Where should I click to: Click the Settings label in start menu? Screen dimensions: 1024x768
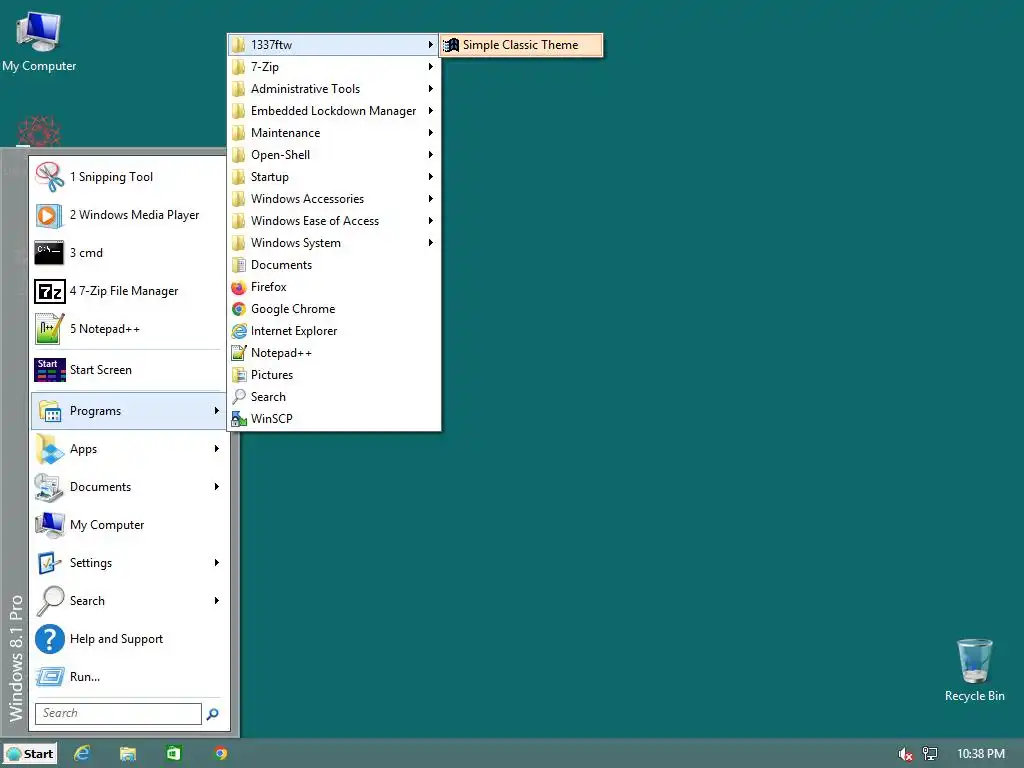tap(91, 563)
